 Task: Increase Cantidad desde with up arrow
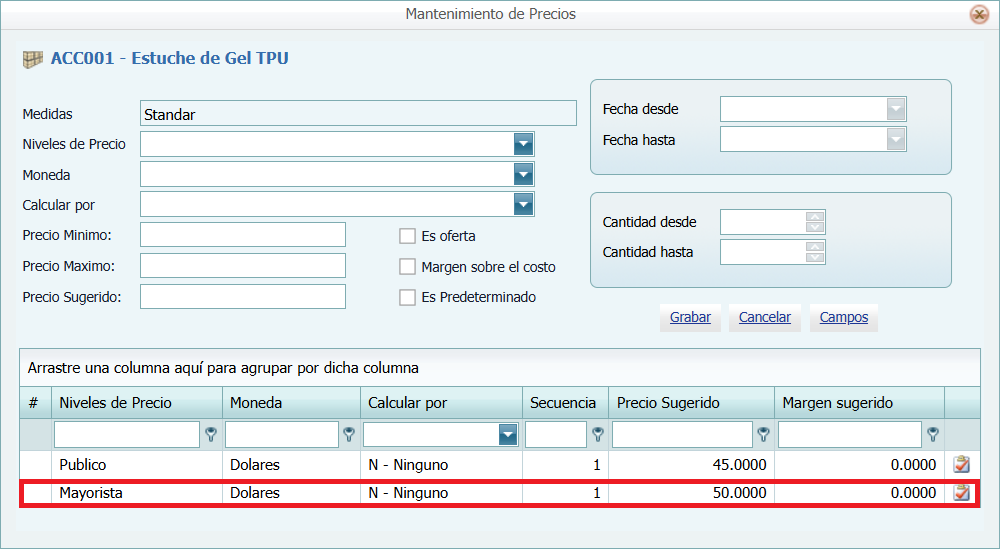[x=815, y=216]
